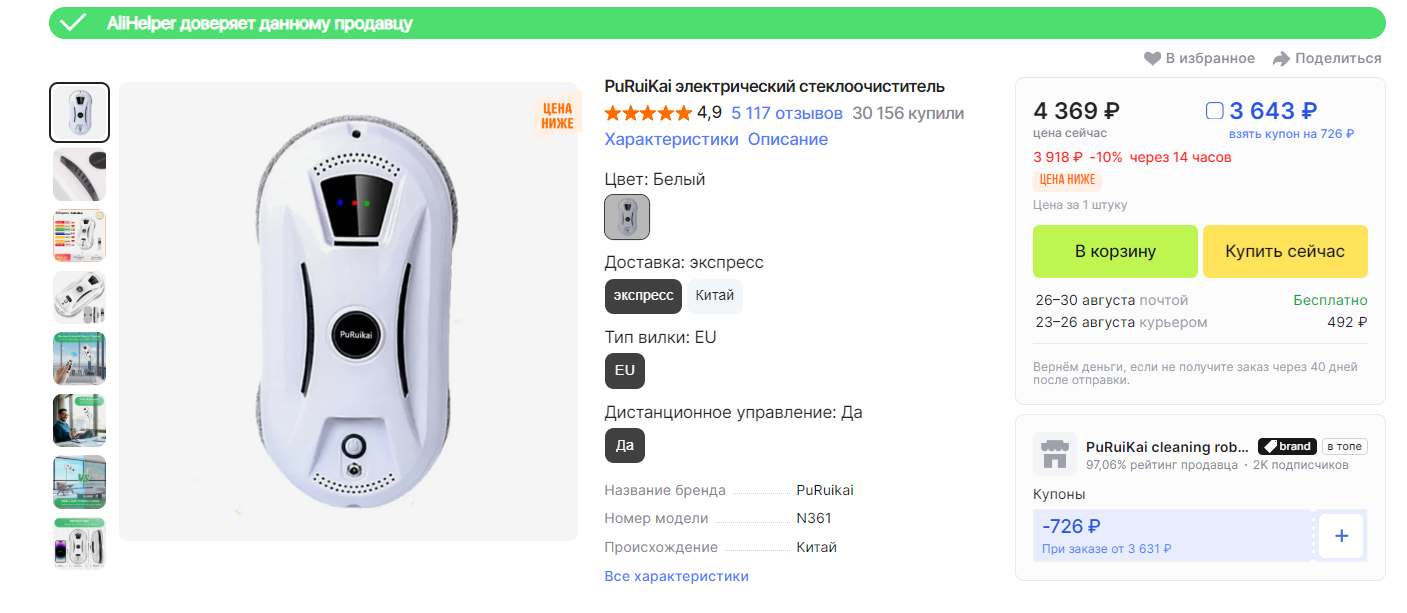Click the seller store icon
Screen dimensions: 1407x613
1054,454
